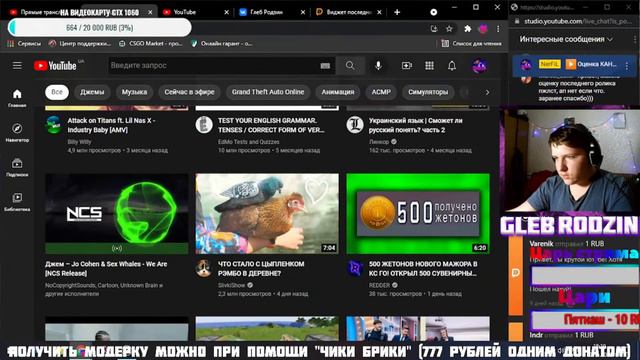Click the Линкор channel avatar
This screenshot has height=360, width=640.
click(x=355, y=124)
